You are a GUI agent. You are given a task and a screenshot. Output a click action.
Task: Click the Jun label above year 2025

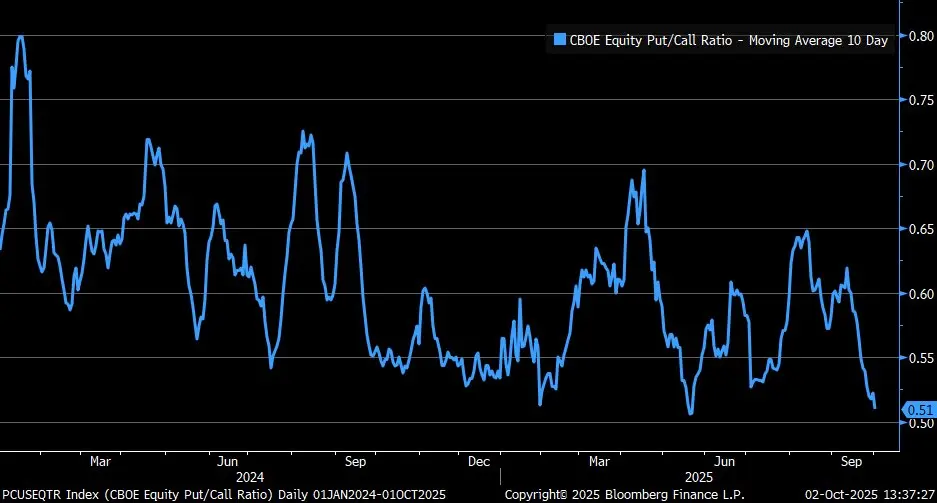coord(725,461)
